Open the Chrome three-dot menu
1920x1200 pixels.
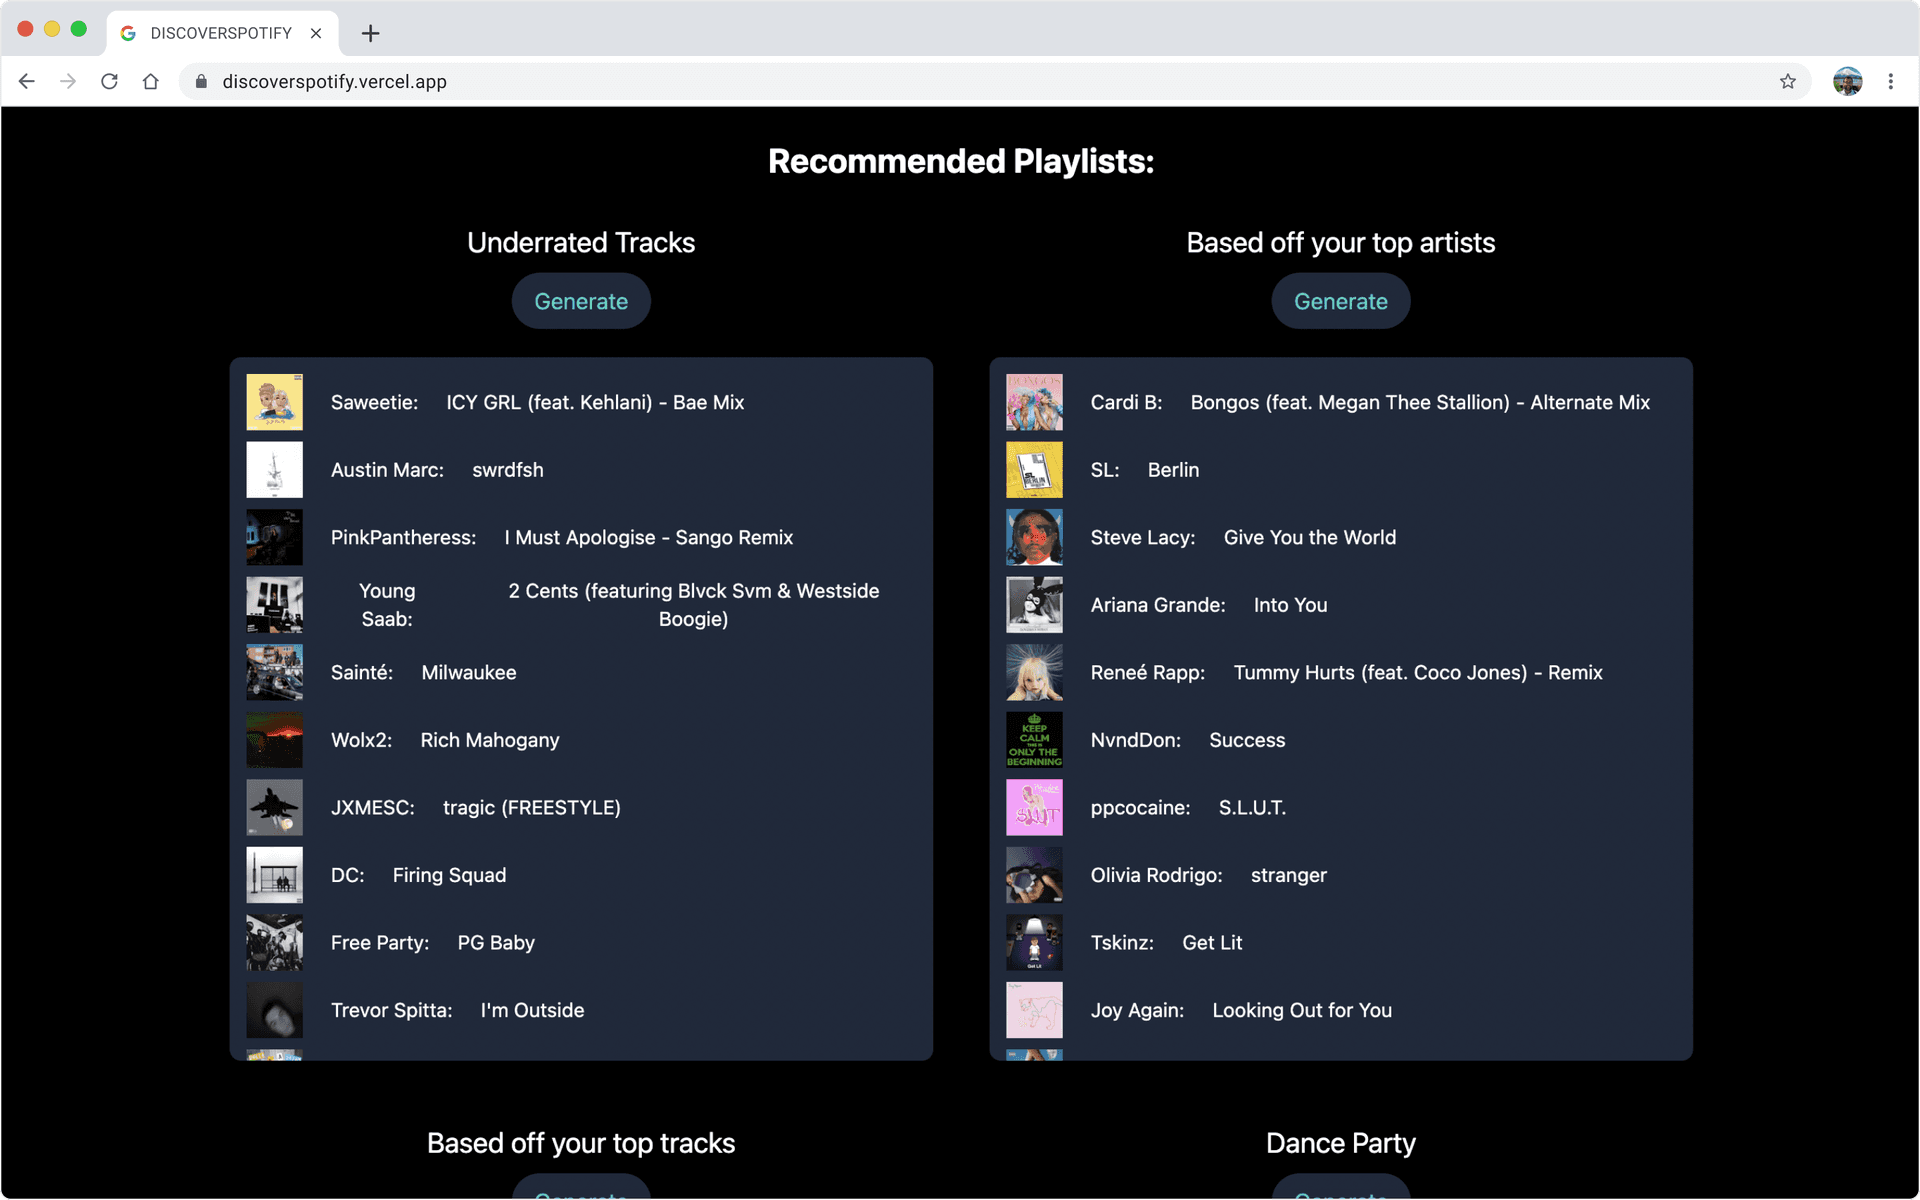pos(1890,82)
